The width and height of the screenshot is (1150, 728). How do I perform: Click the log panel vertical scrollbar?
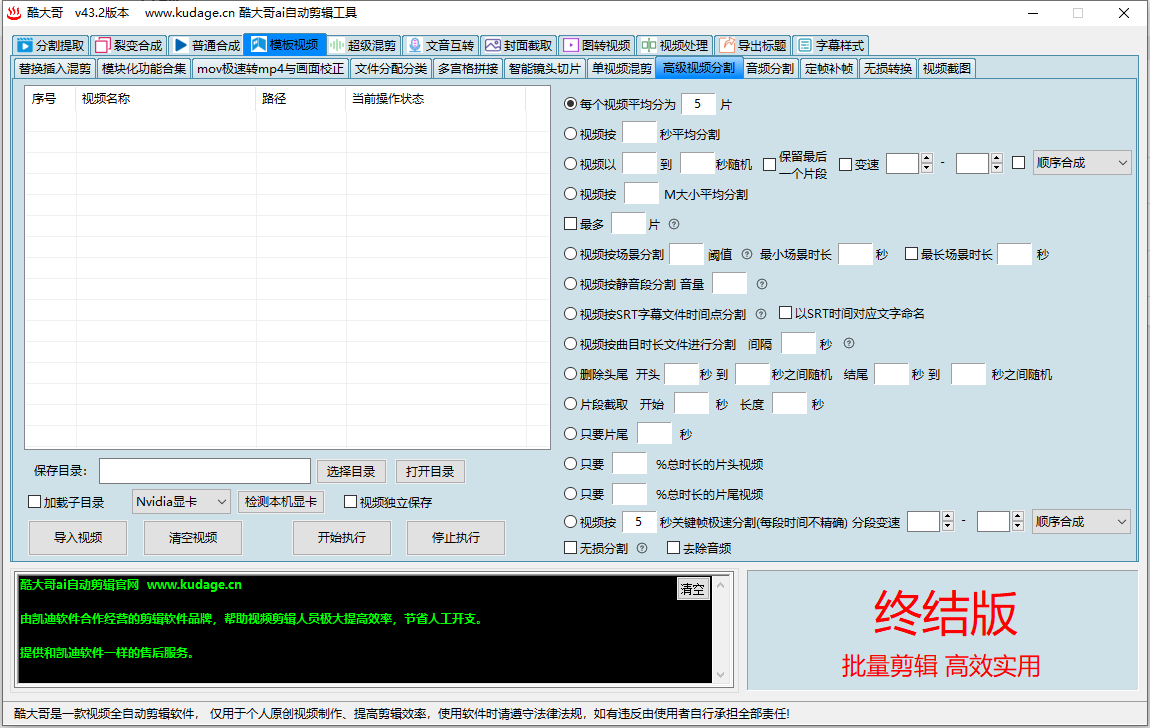[720, 629]
